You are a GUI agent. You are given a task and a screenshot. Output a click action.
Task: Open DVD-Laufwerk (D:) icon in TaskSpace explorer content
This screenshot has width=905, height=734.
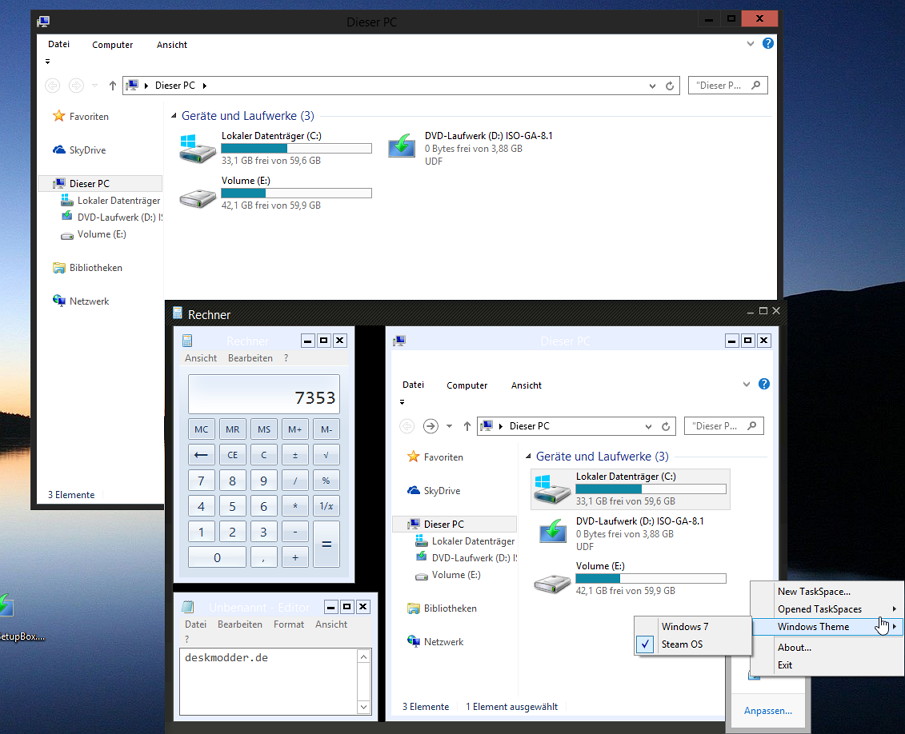click(x=552, y=531)
